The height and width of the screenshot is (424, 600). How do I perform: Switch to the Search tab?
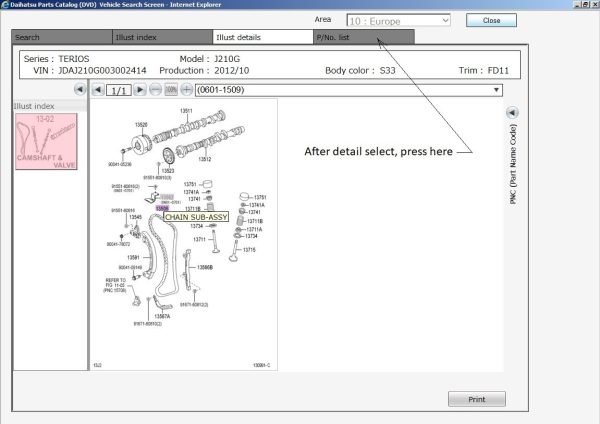click(x=62, y=37)
